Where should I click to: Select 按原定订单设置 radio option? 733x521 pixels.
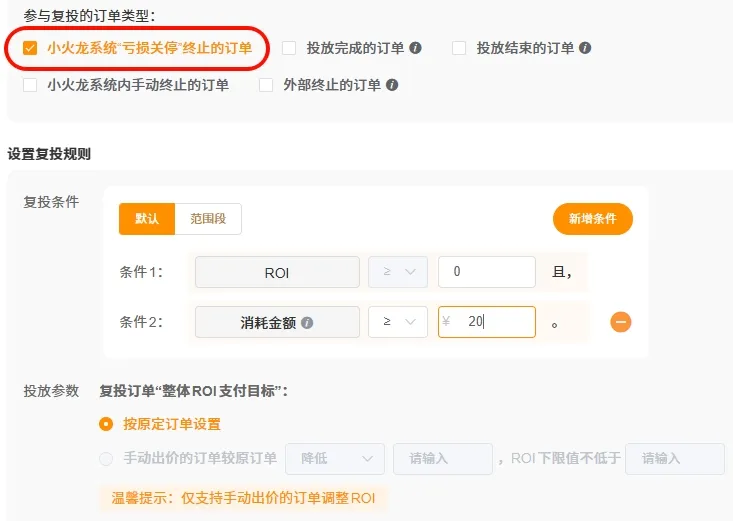point(106,424)
